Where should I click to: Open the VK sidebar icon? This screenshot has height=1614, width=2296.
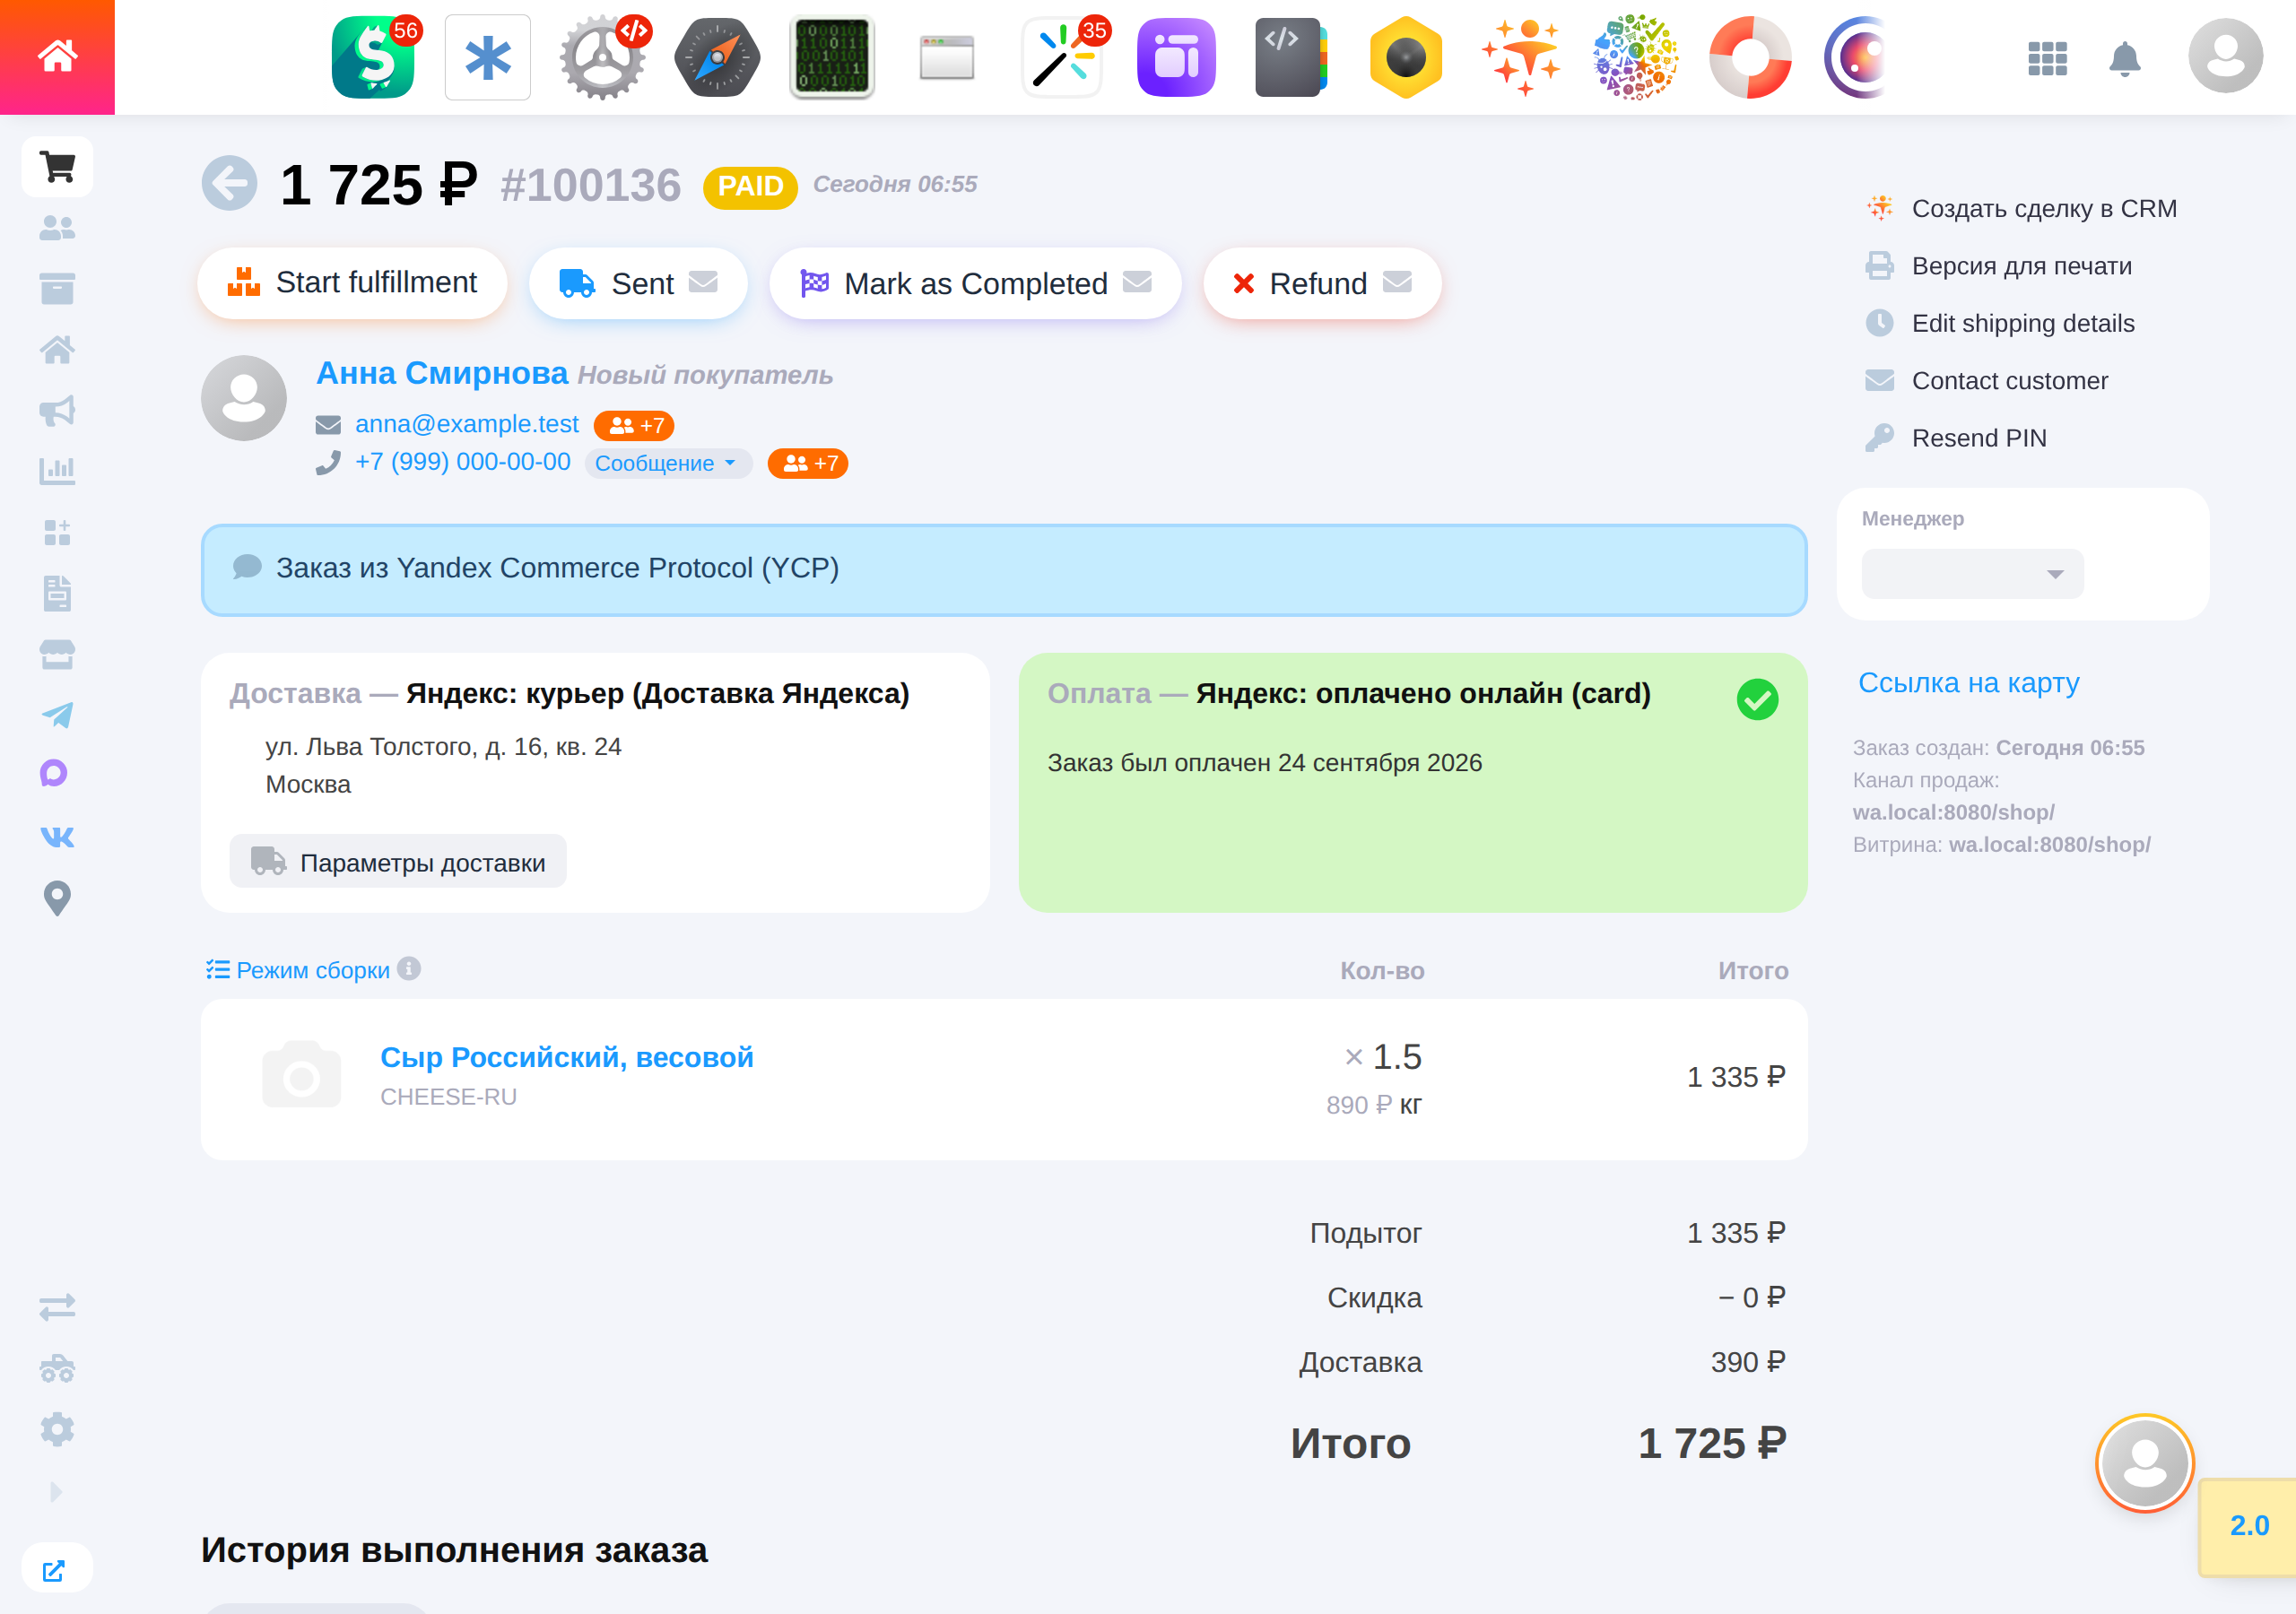point(57,836)
